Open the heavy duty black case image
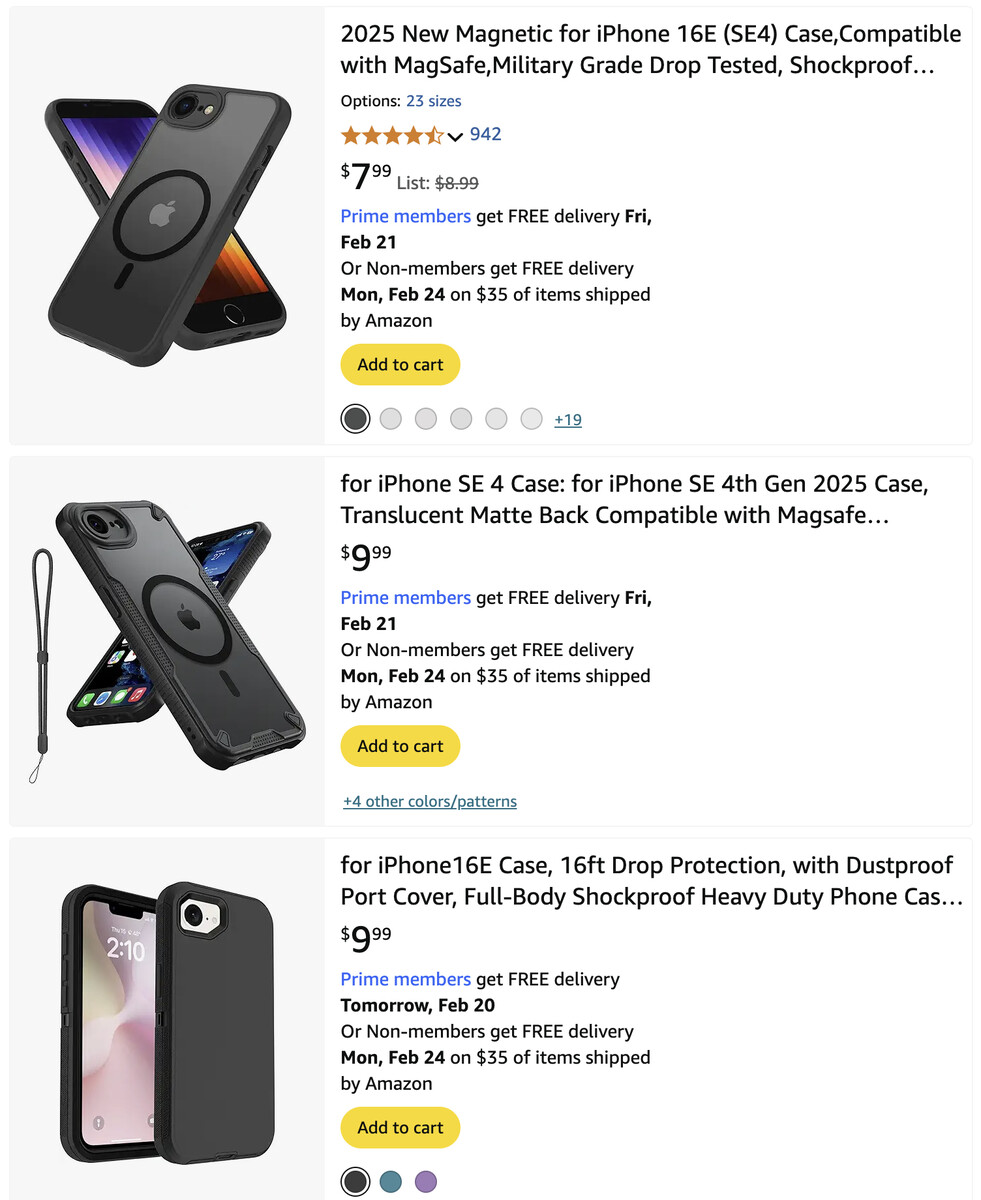 167,1020
